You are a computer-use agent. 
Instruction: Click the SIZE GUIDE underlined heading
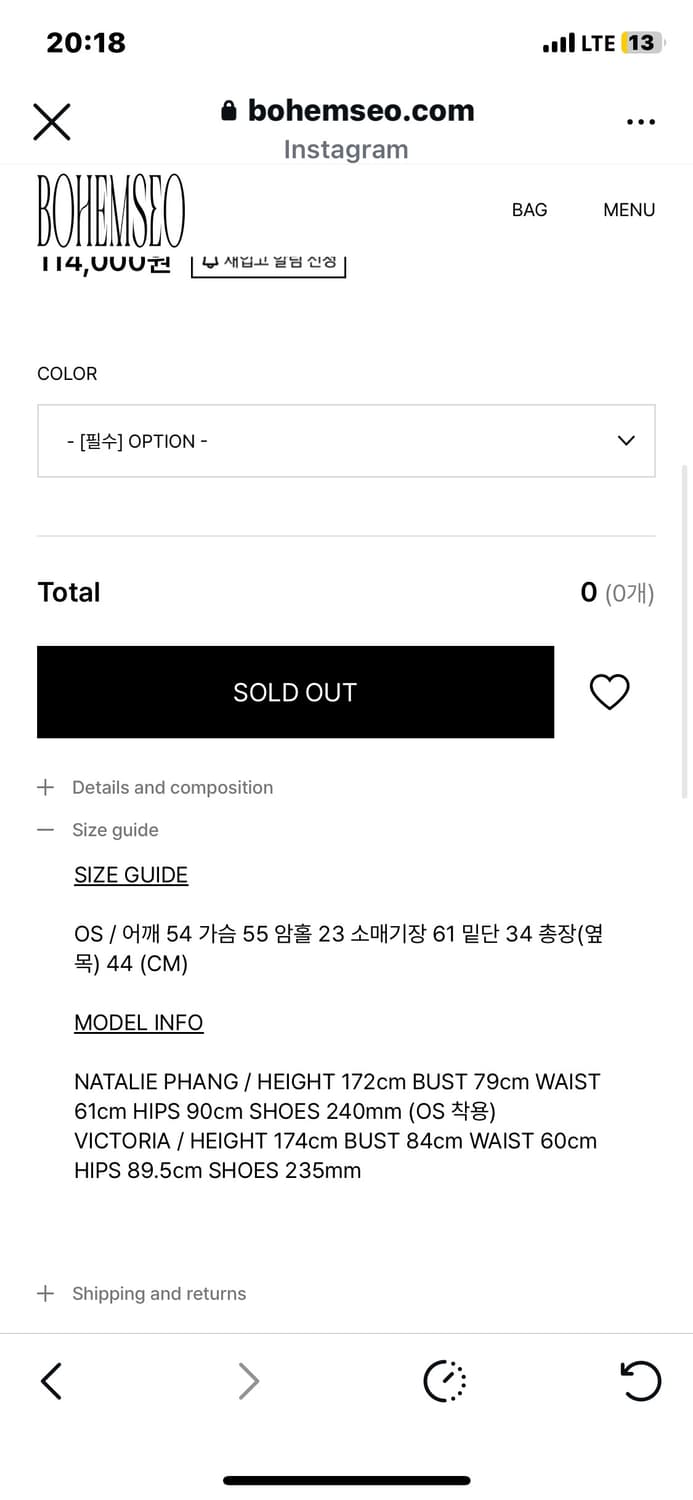[x=131, y=875]
